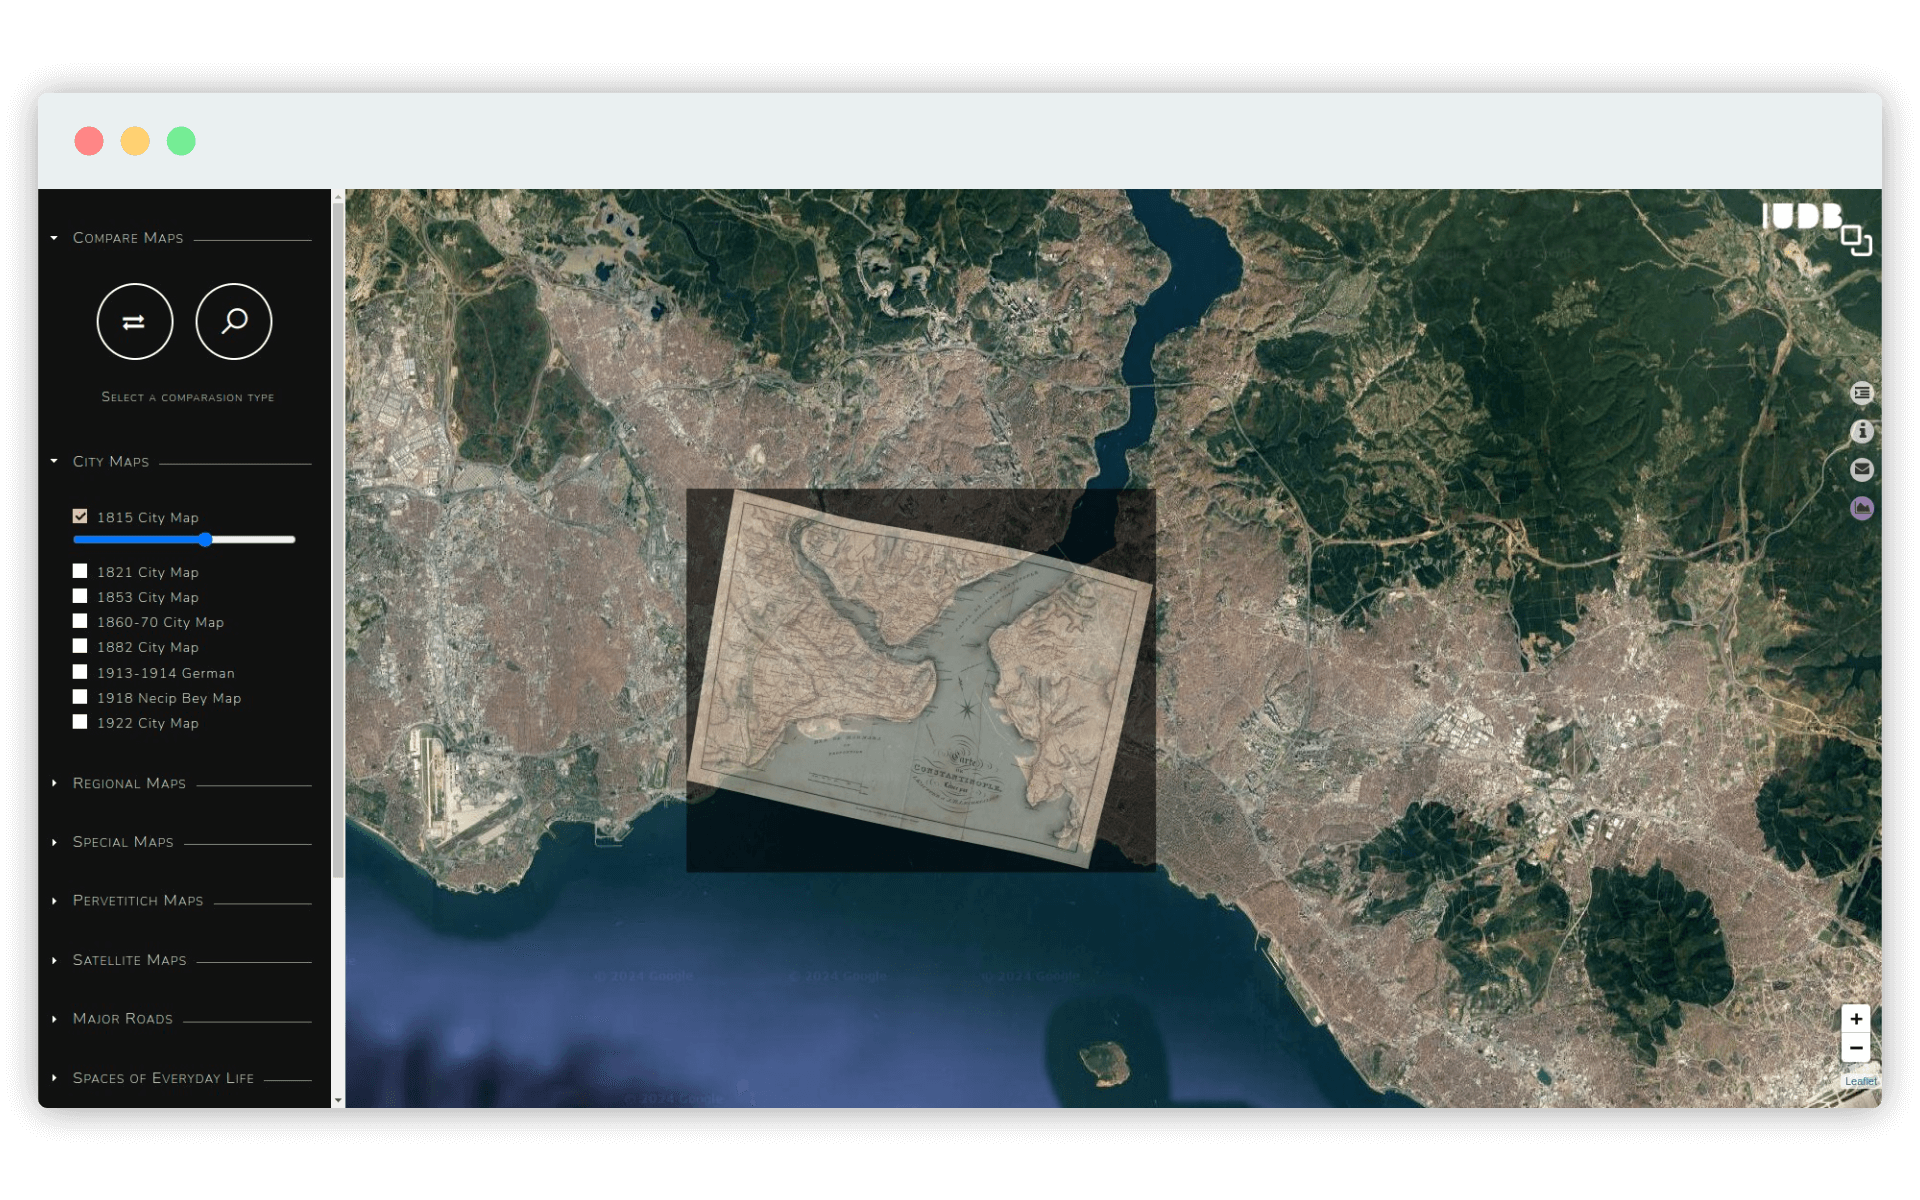The height and width of the screenshot is (1200, 1920).
Task: Expand the Regional Maps section
Action: coord(129,783)
